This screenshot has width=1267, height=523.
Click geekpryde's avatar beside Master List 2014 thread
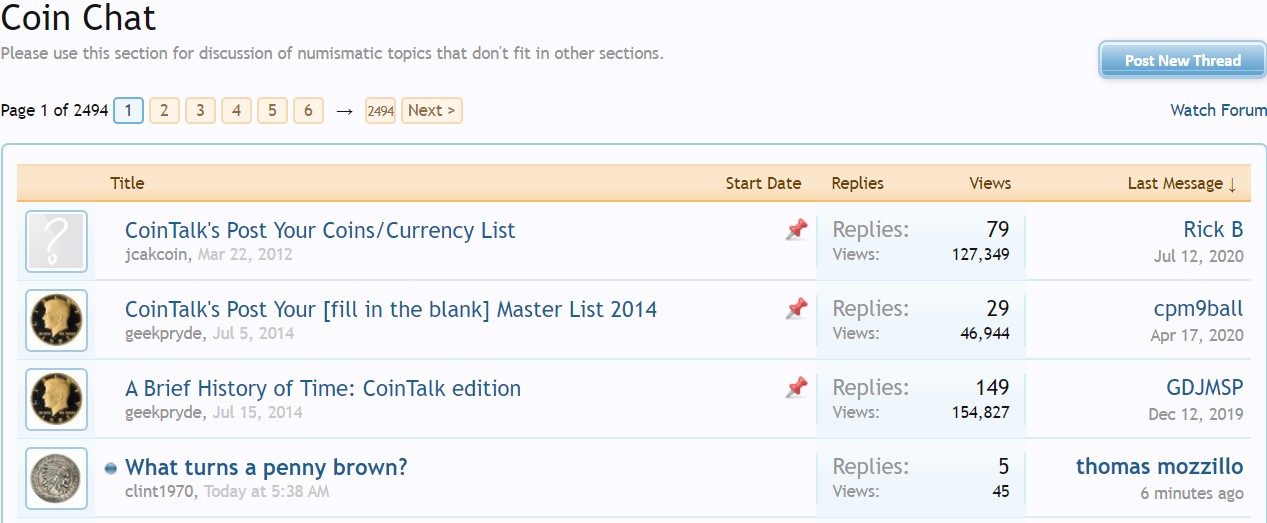[56, 321]
